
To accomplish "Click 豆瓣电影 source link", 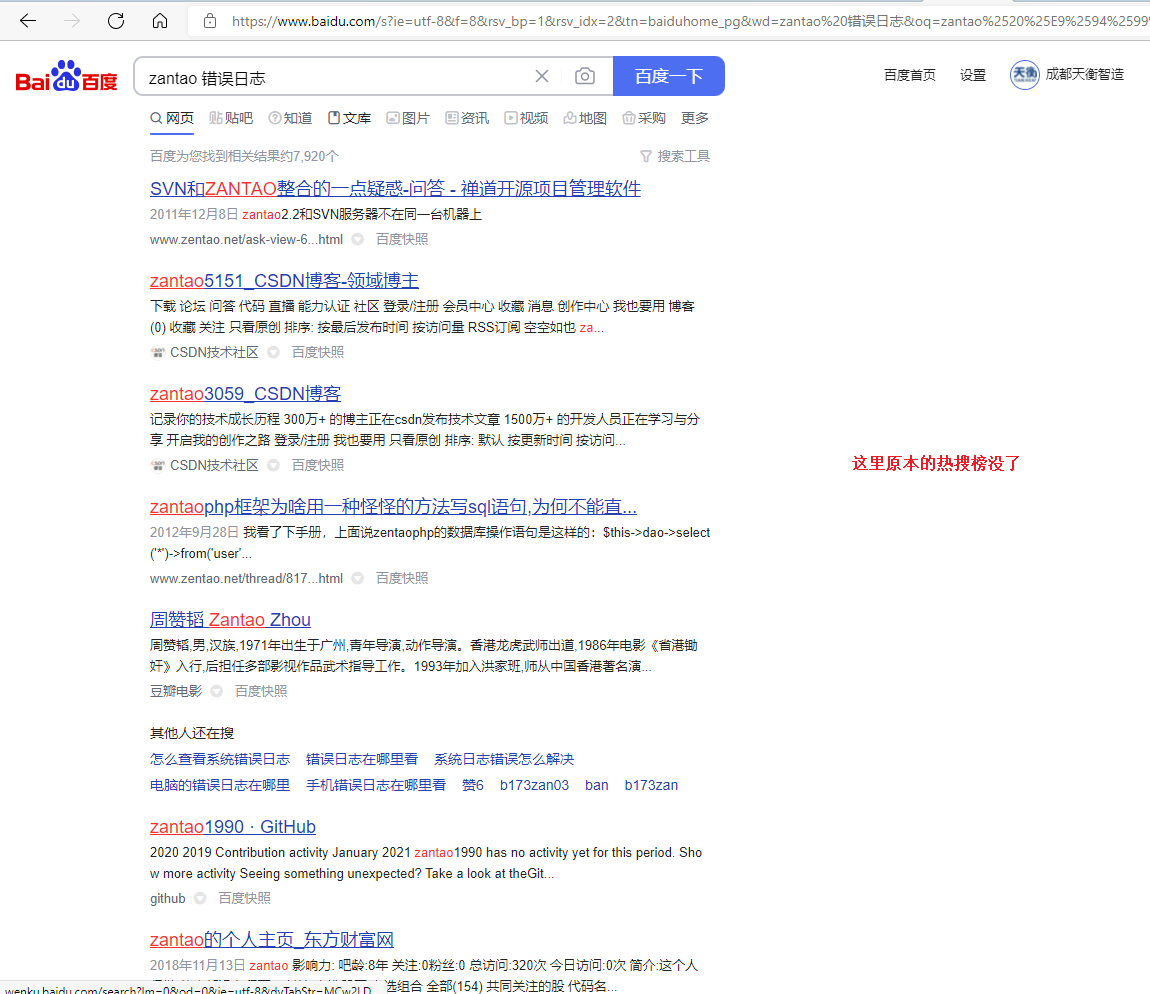I will click(176, 691).
